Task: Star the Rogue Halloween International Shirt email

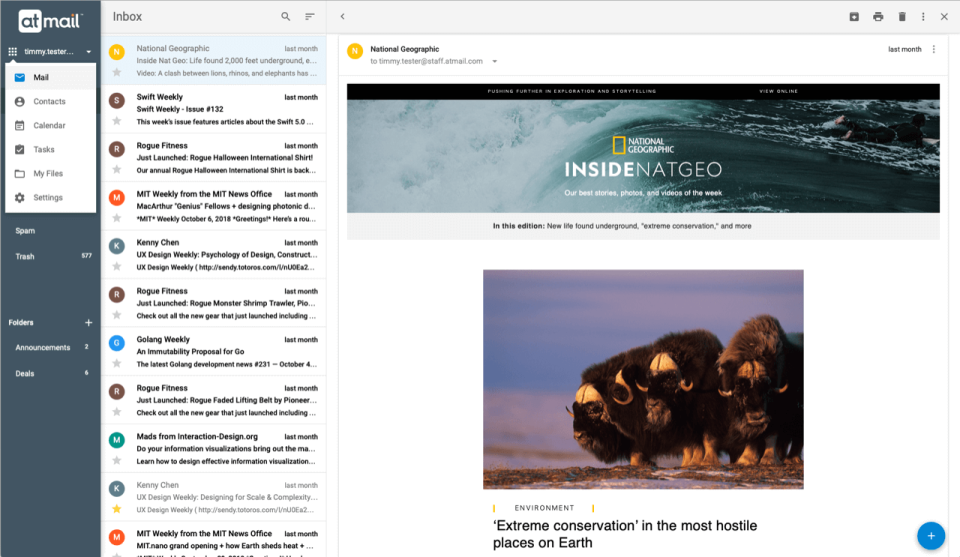Action: 116,170
